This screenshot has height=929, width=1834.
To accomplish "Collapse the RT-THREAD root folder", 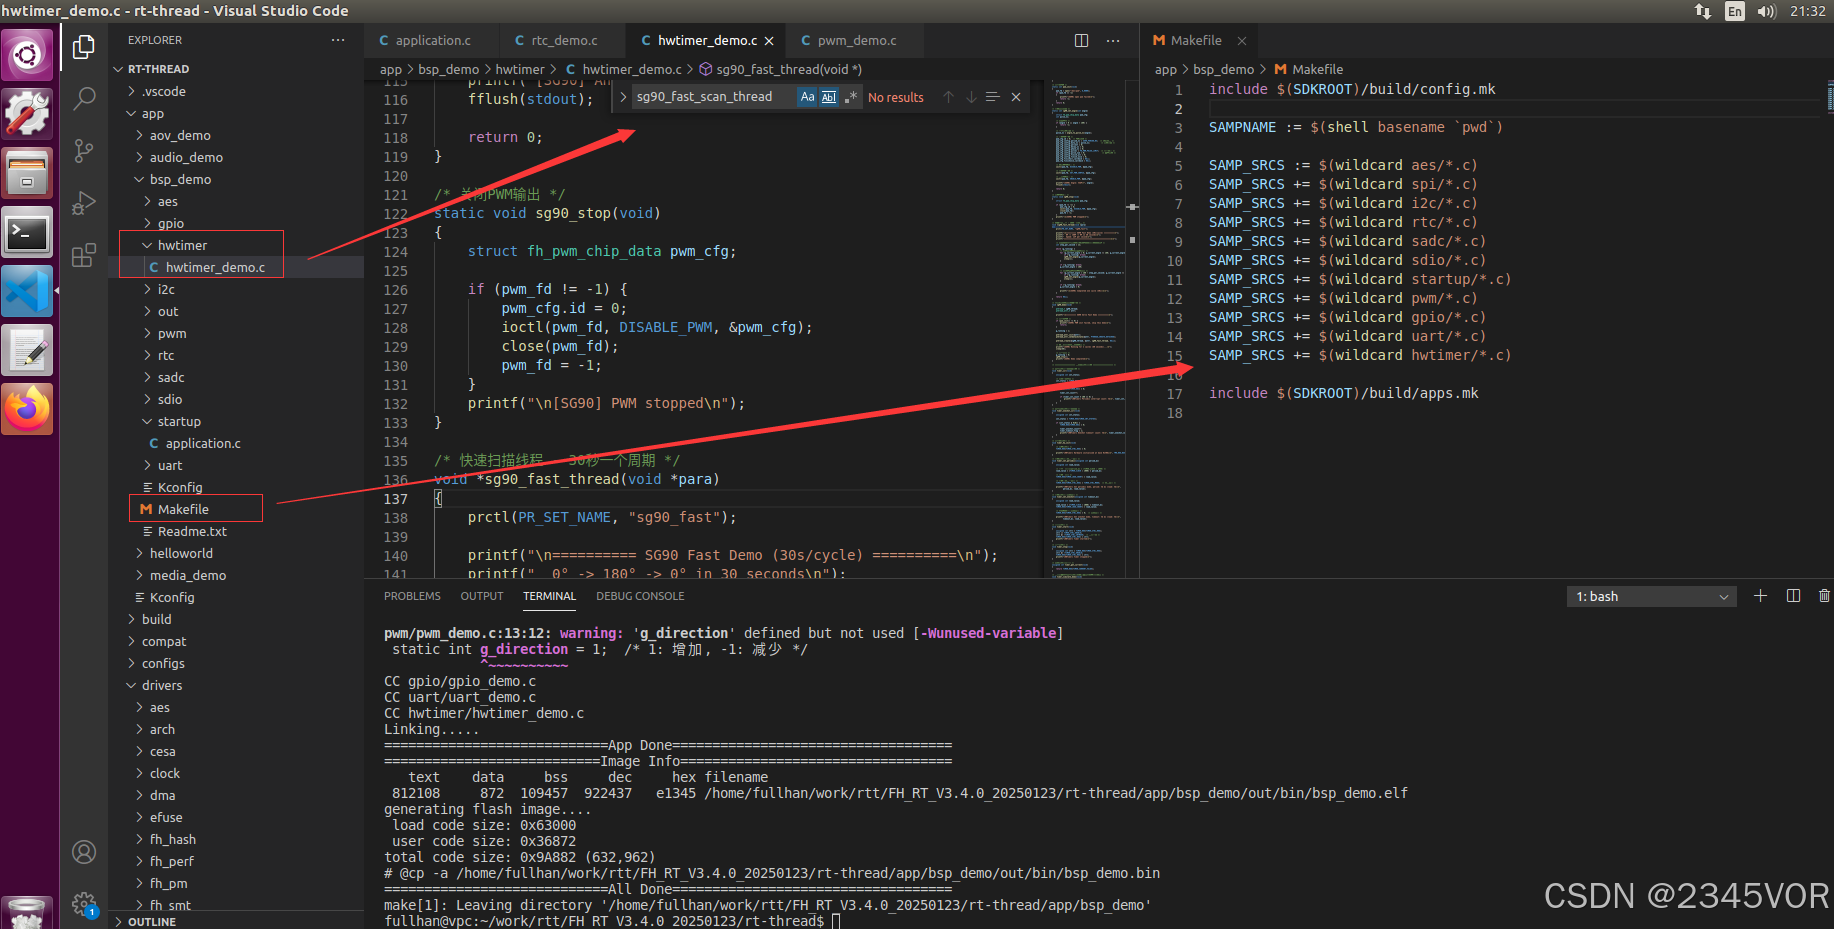I will click(x=236, y=69).
